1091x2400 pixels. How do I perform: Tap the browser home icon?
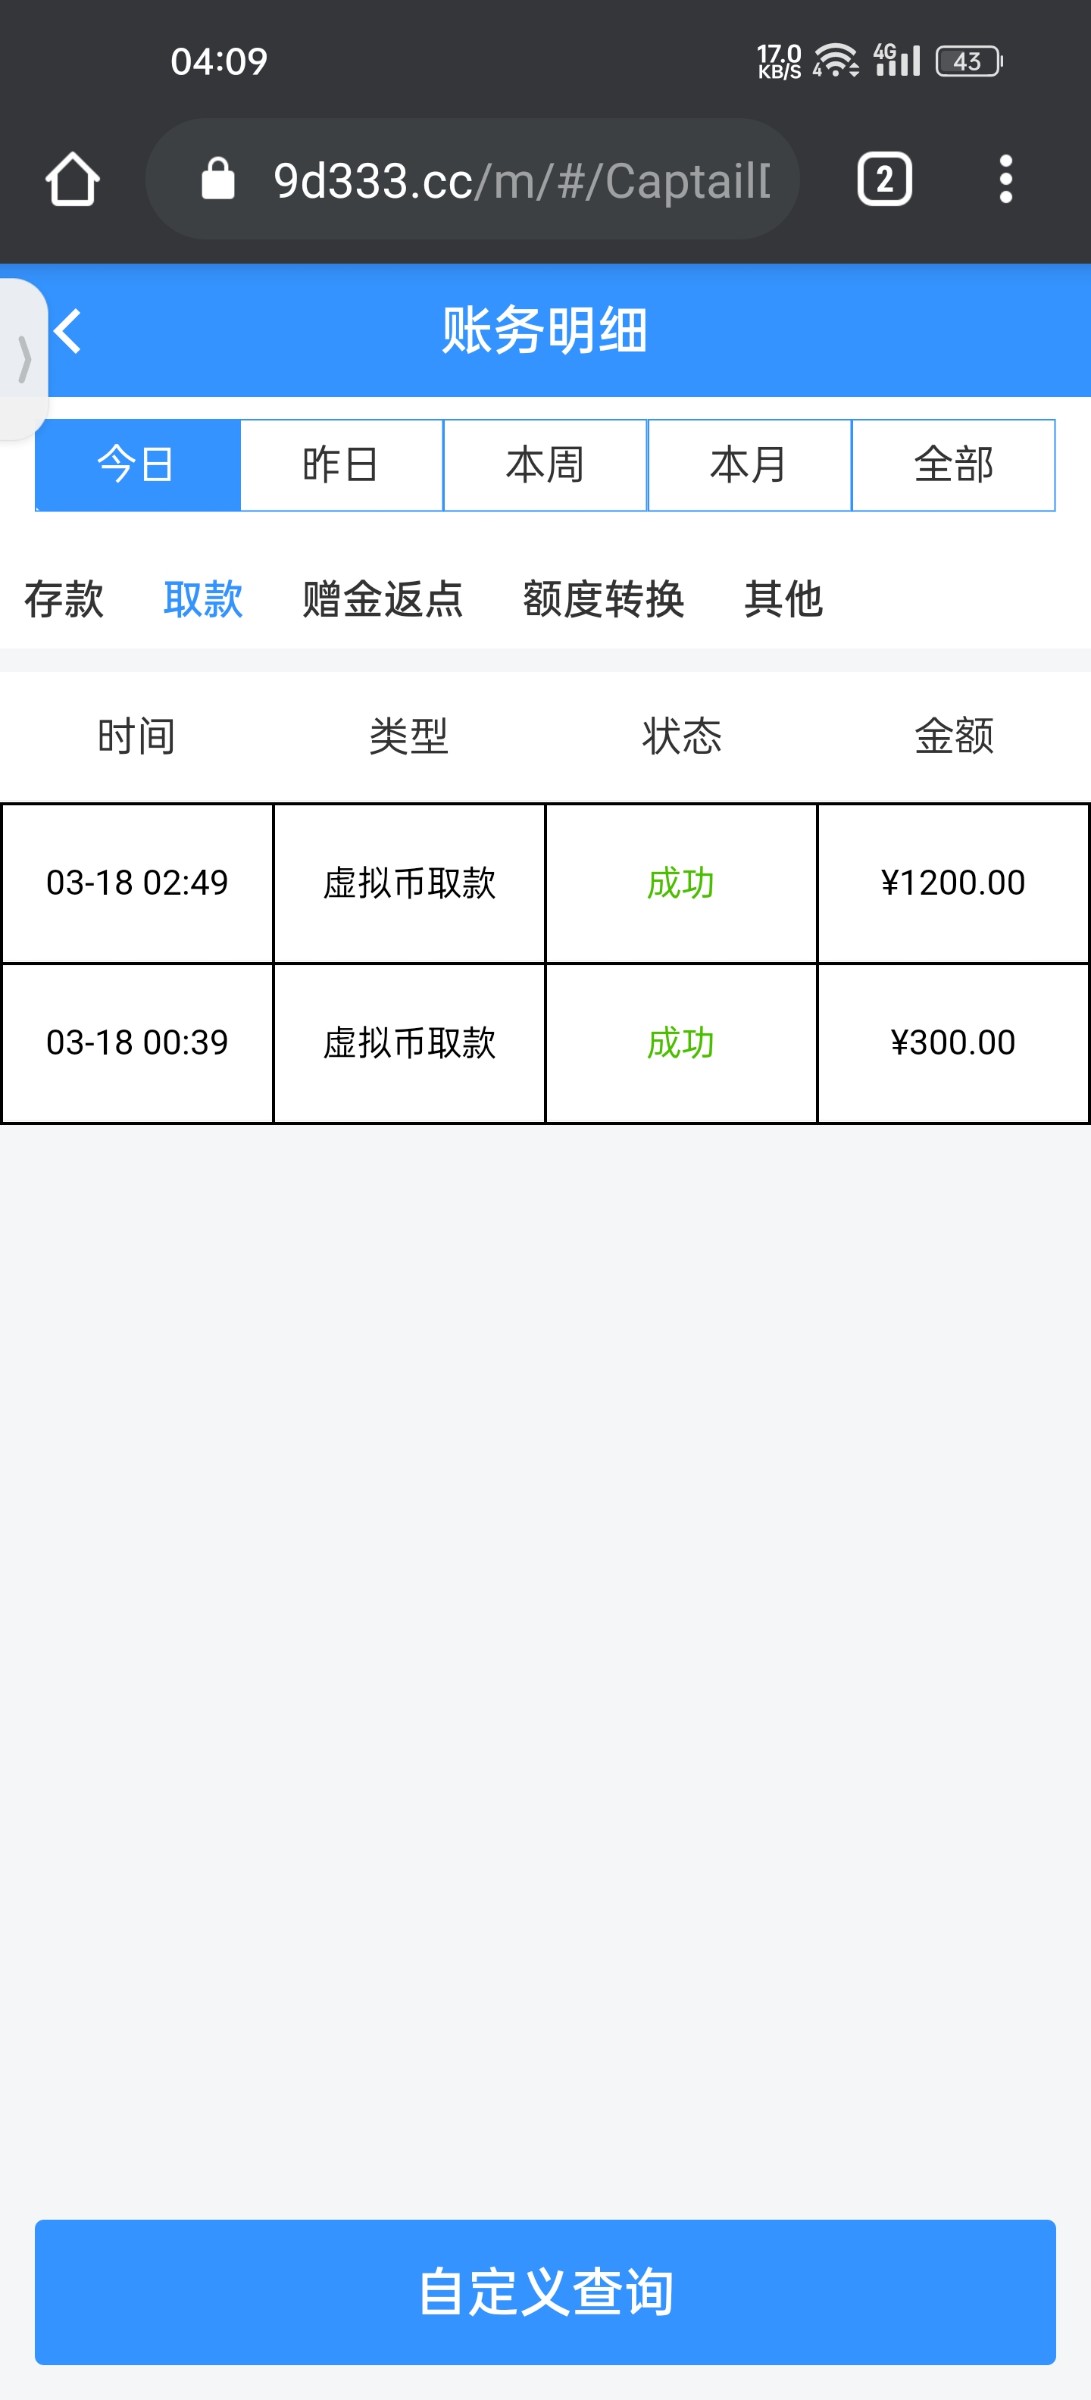(72, 180)
